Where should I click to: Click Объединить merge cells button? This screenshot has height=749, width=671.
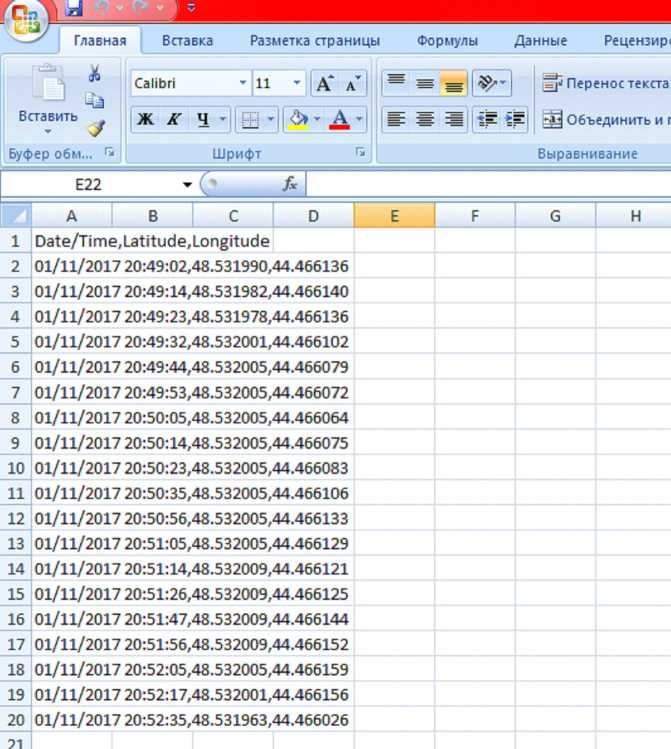pyautogui.click(x=606, y=119)
